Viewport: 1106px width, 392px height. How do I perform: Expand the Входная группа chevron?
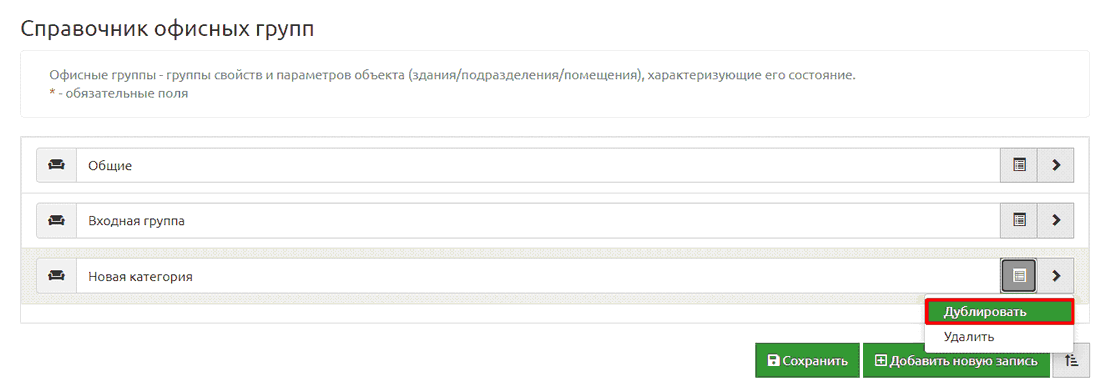click(x=1056, y=221)
